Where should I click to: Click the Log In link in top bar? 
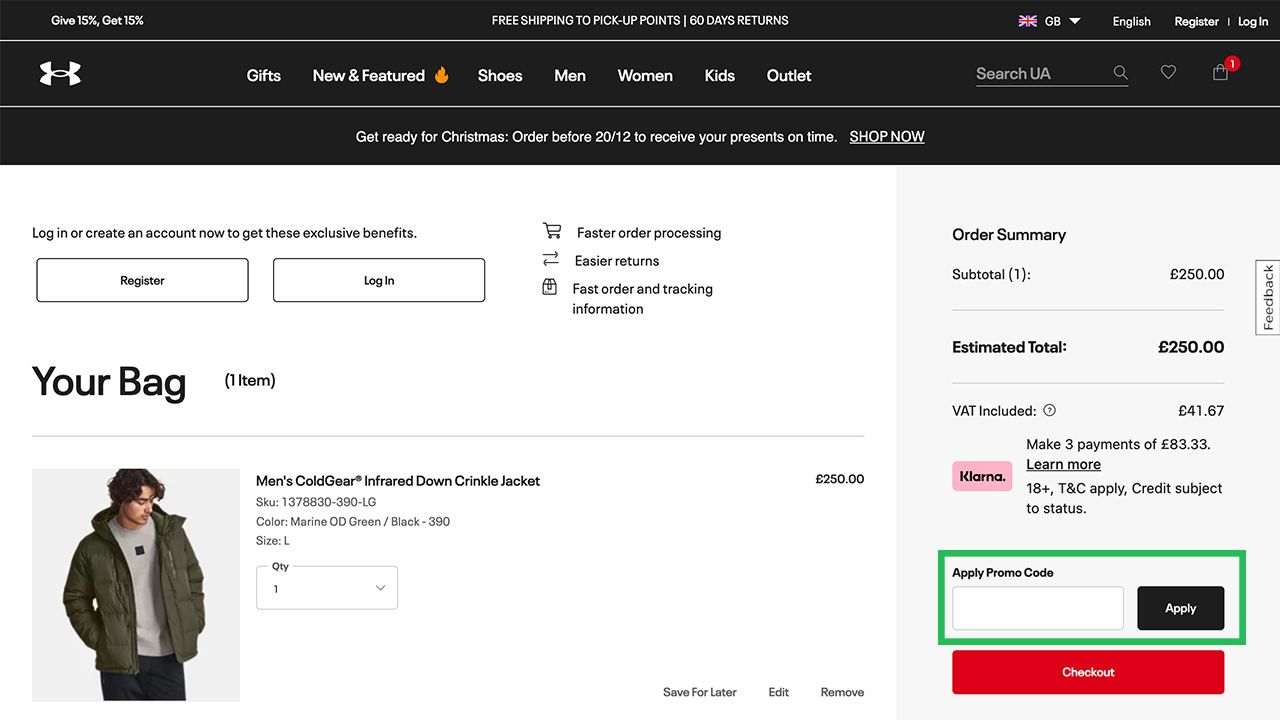[1253, 21]
